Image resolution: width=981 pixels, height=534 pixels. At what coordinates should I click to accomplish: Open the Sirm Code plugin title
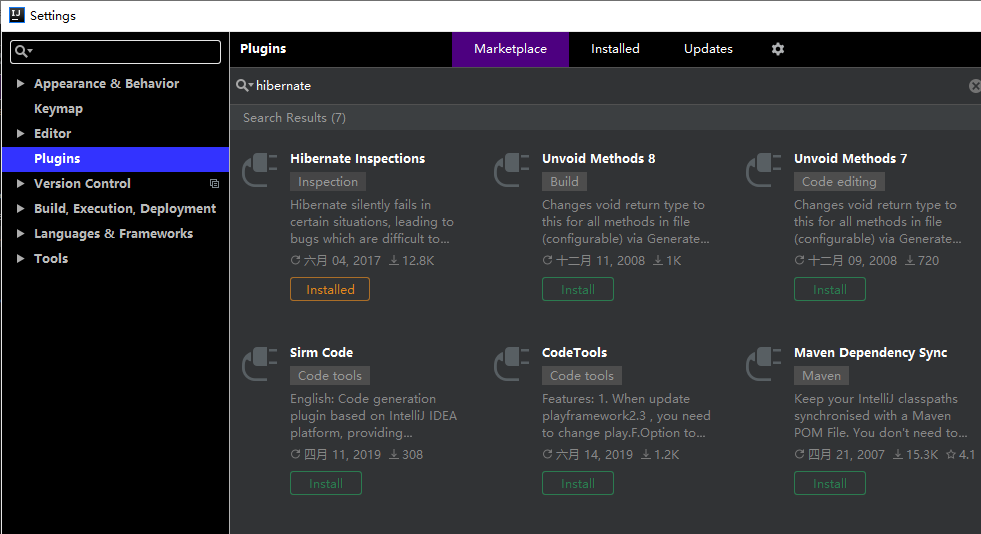322,353
